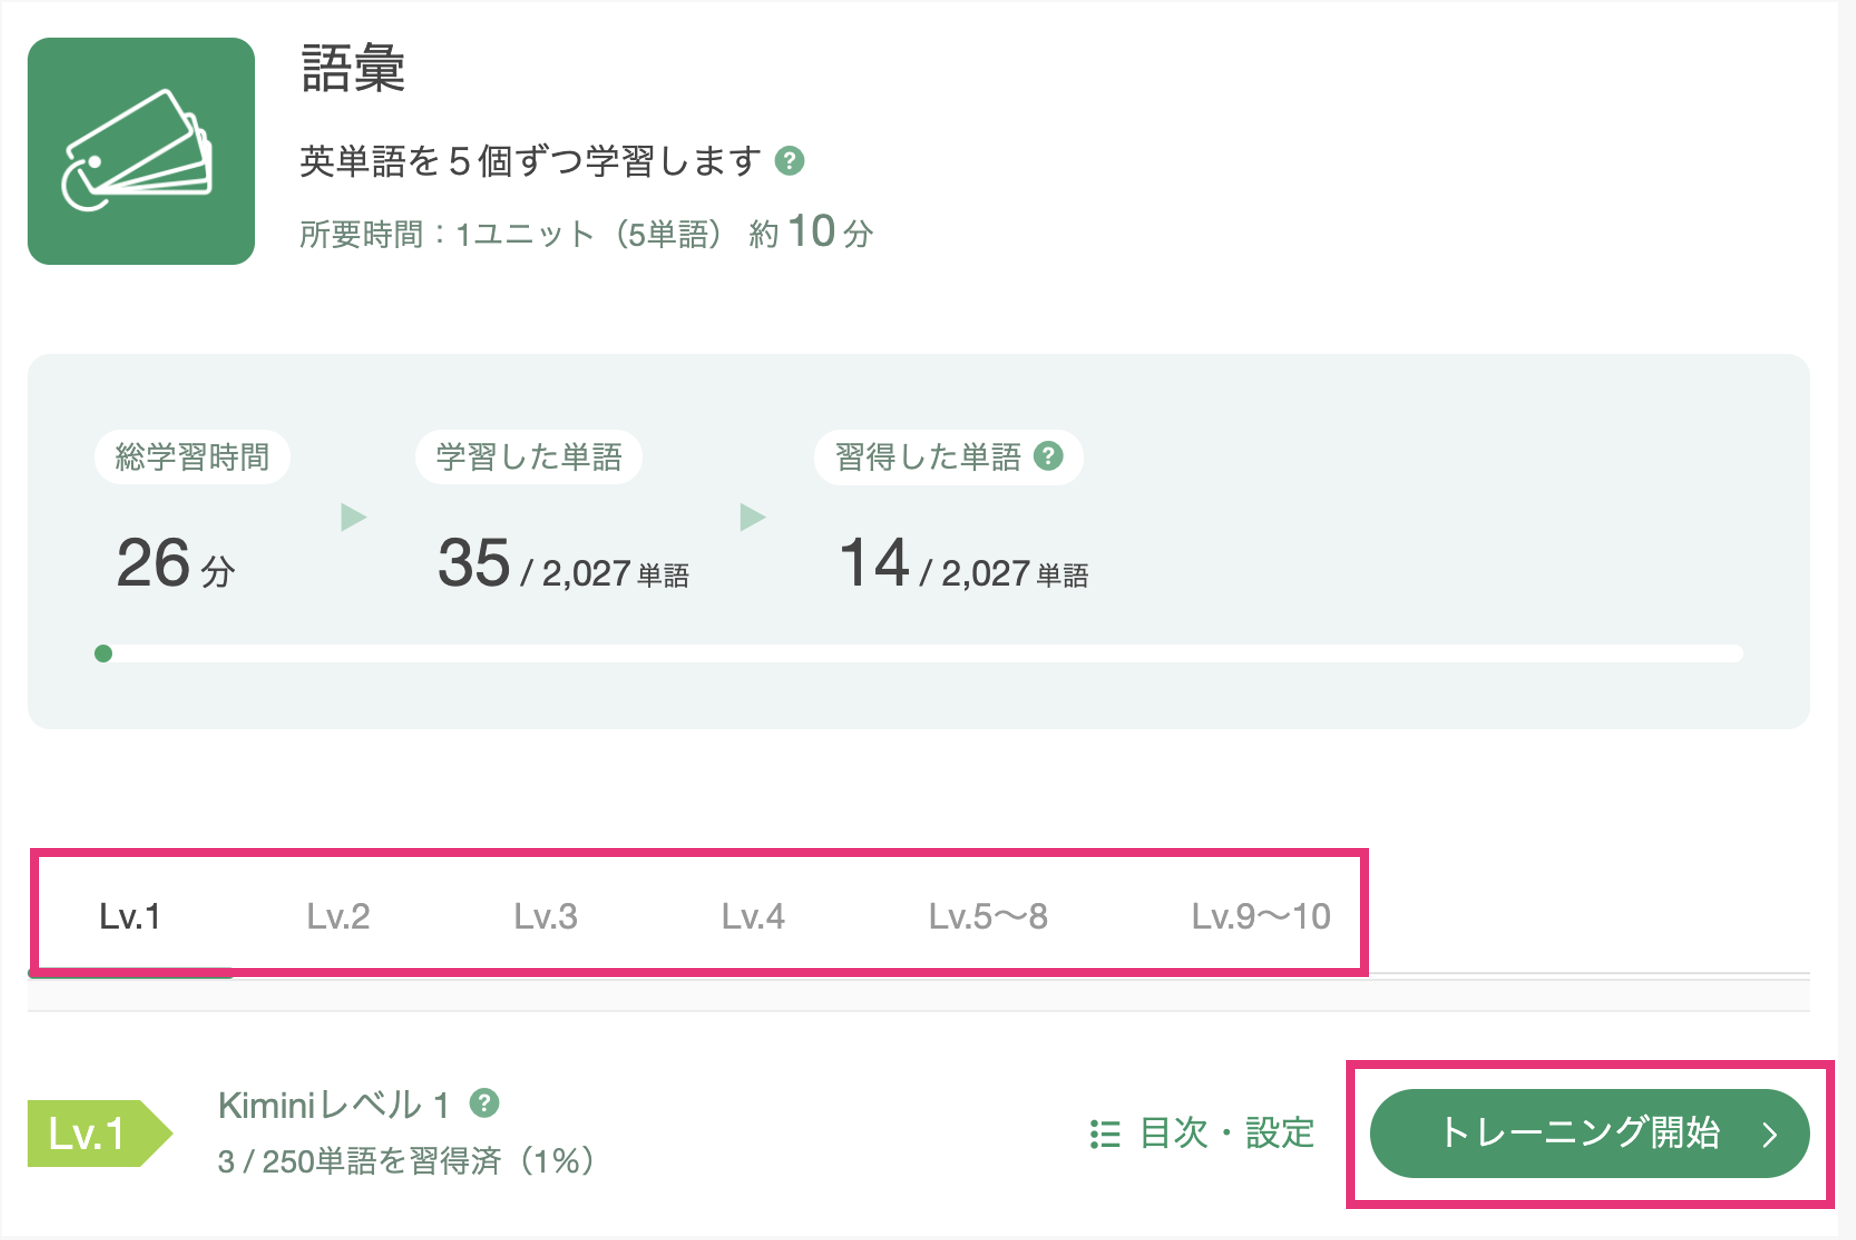Click the 学習した単語 label pill
1856x1240 pixels.
pos(529,457)
